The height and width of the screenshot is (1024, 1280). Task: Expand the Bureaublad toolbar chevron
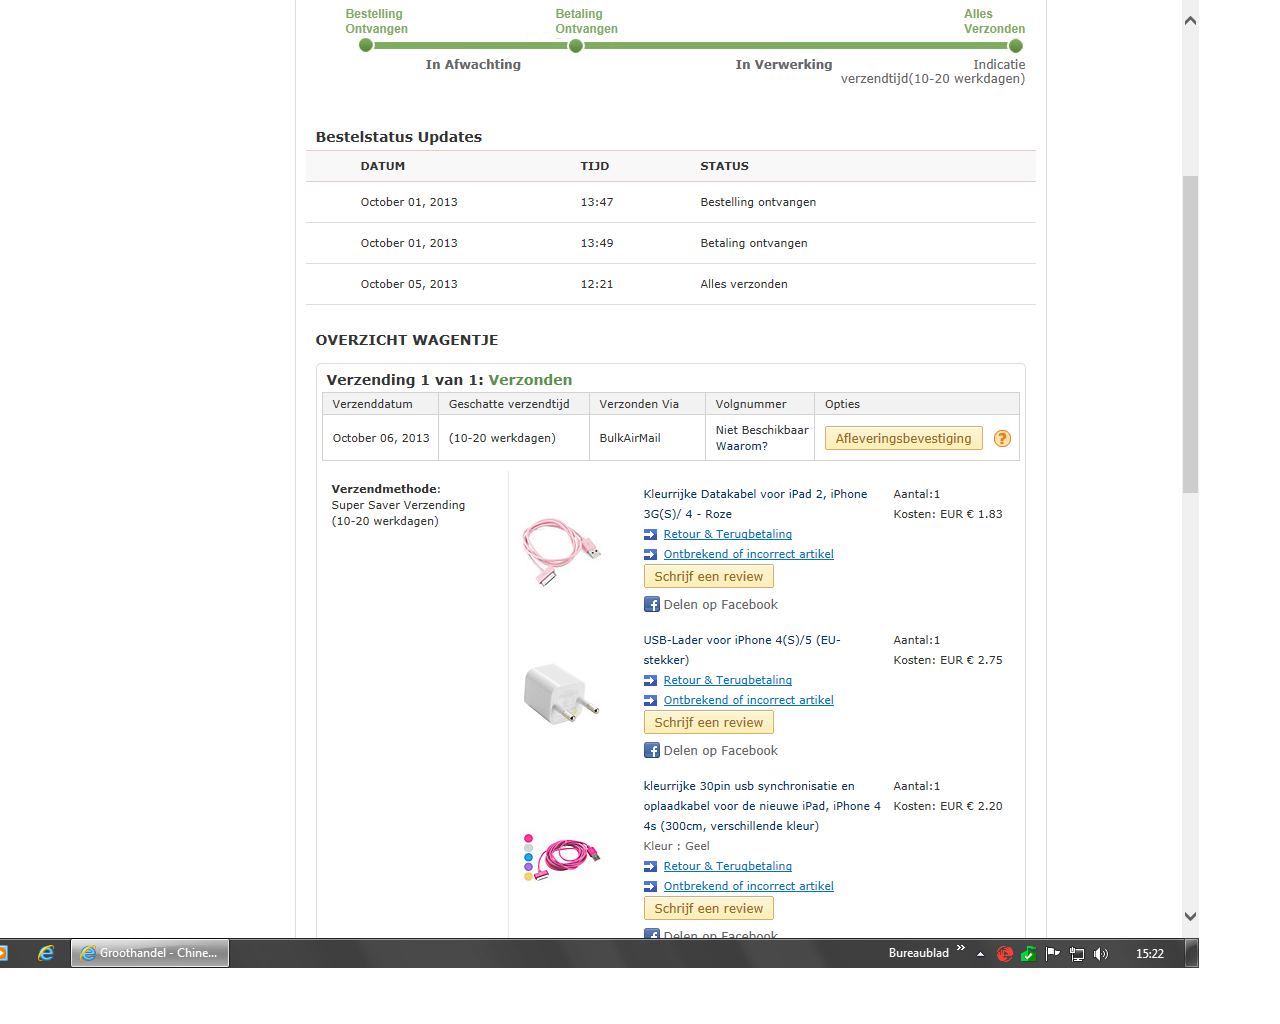click(961, 949)
